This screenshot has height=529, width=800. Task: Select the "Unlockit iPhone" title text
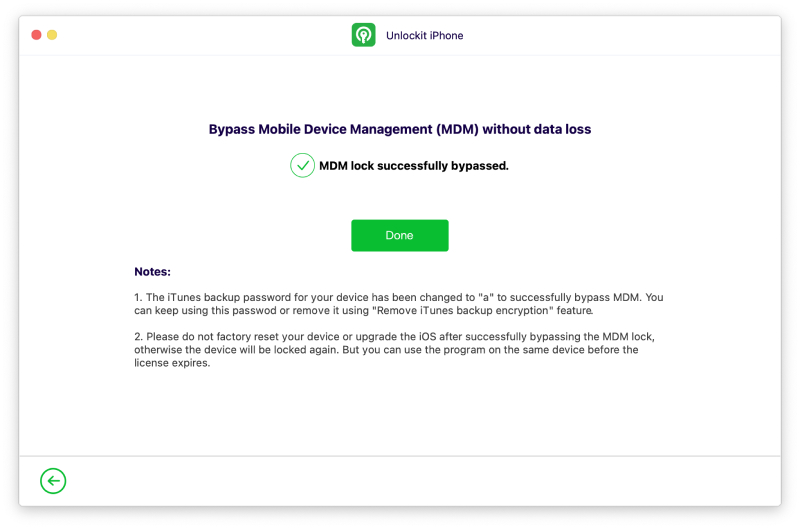[x=424, y=35]
